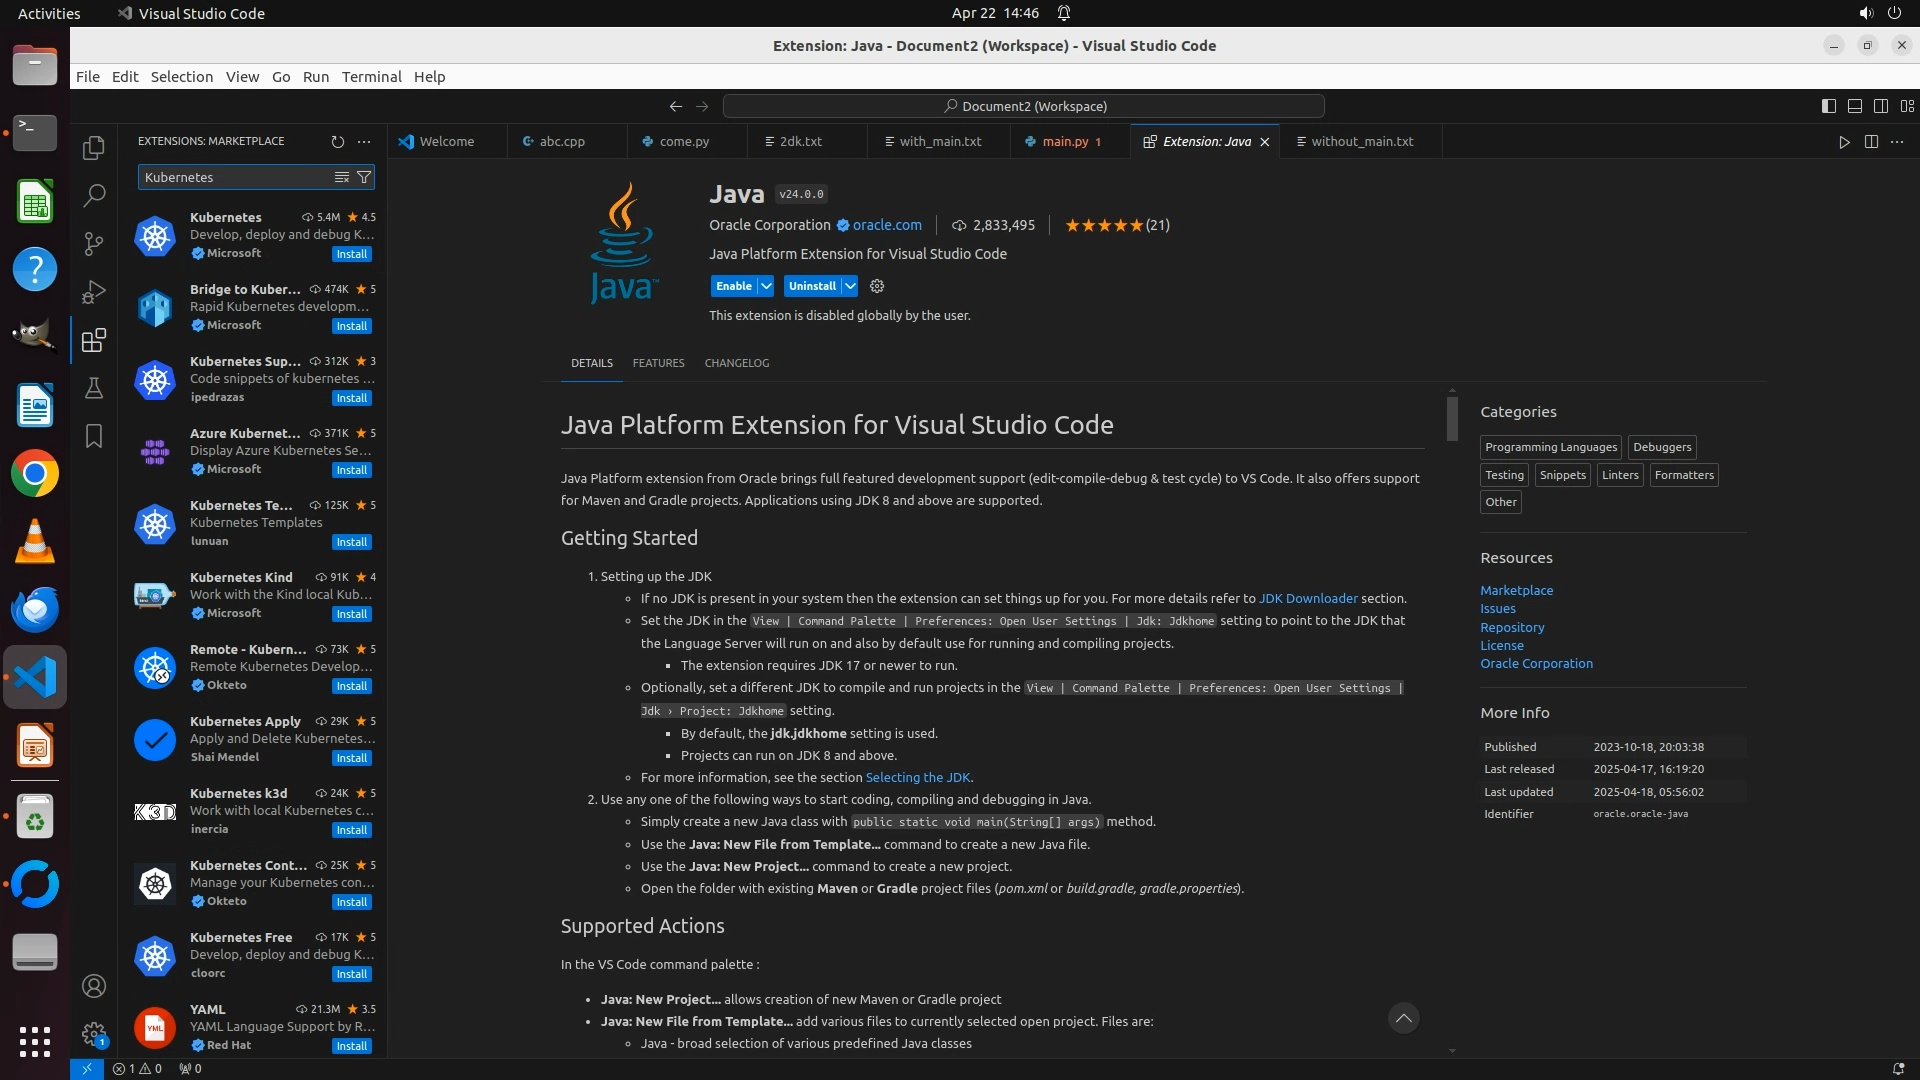1920x1080 pixels.
Task: Open the Terminal menu
Action: pos(371,77)
